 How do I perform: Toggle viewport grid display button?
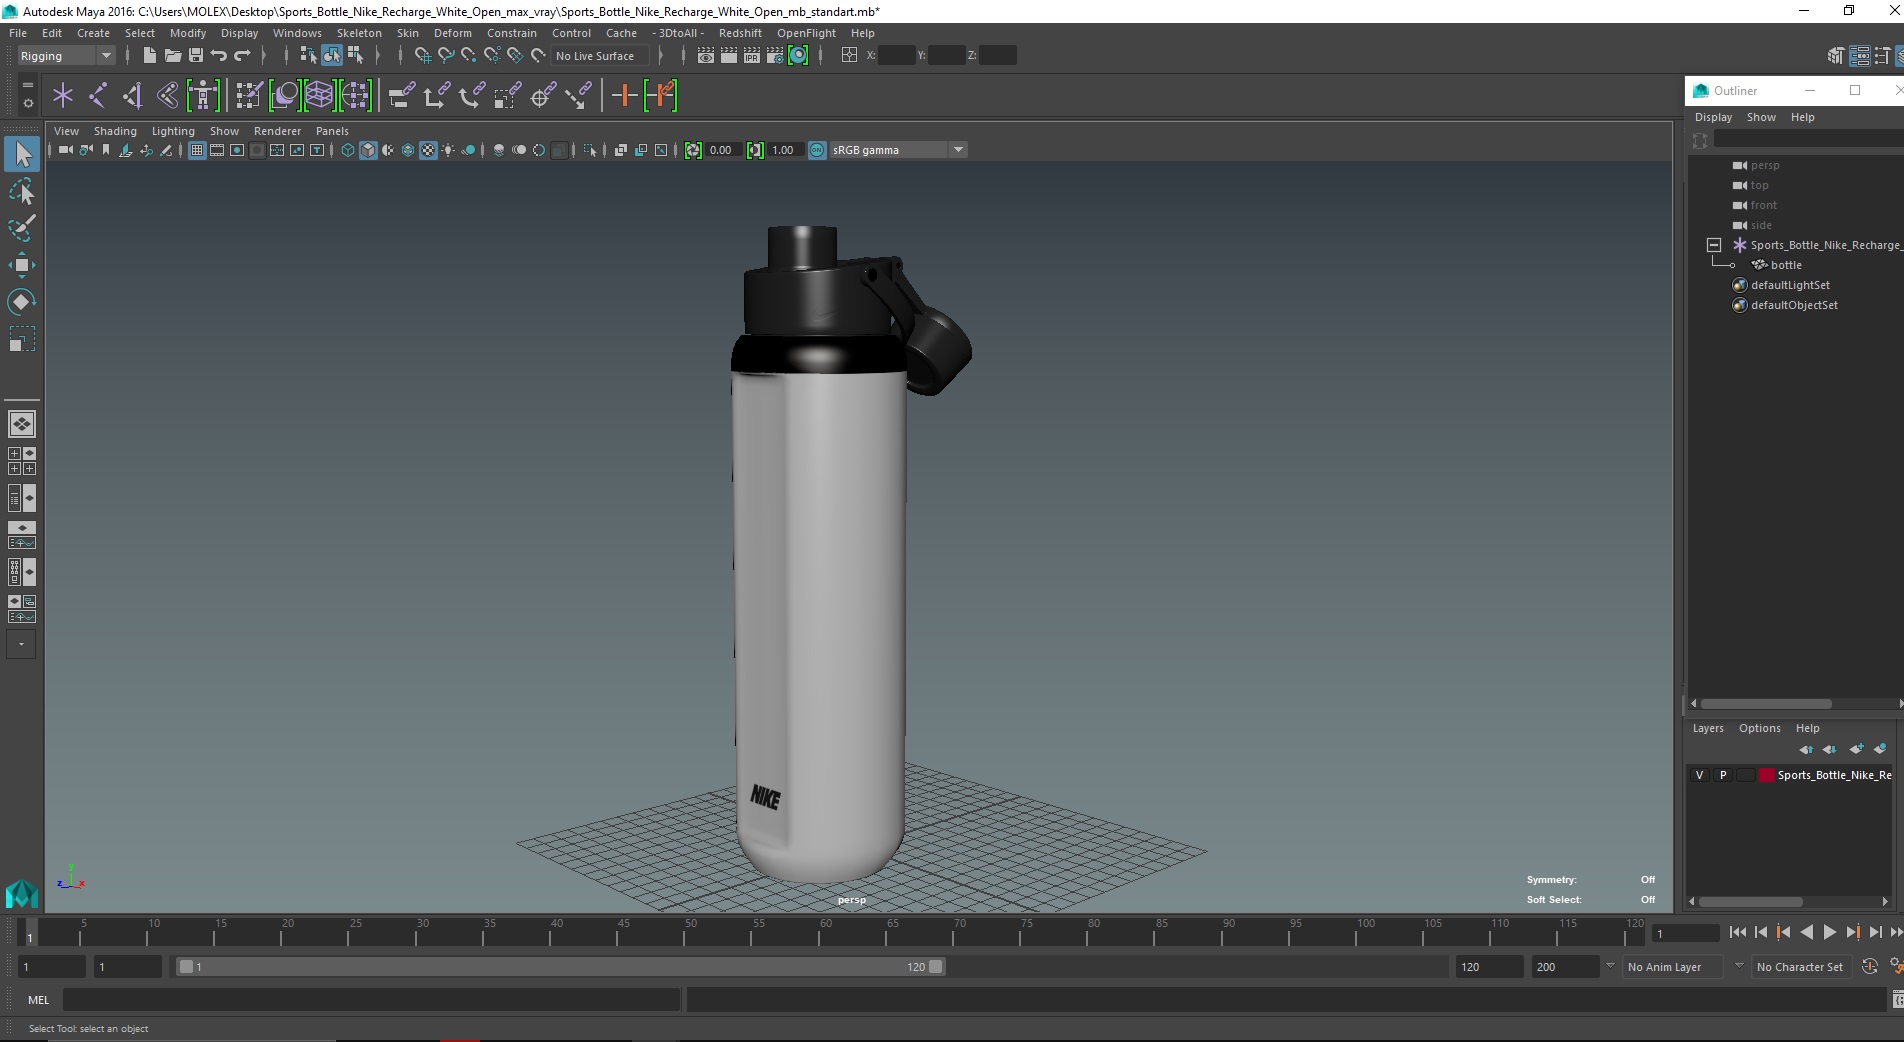197,150
